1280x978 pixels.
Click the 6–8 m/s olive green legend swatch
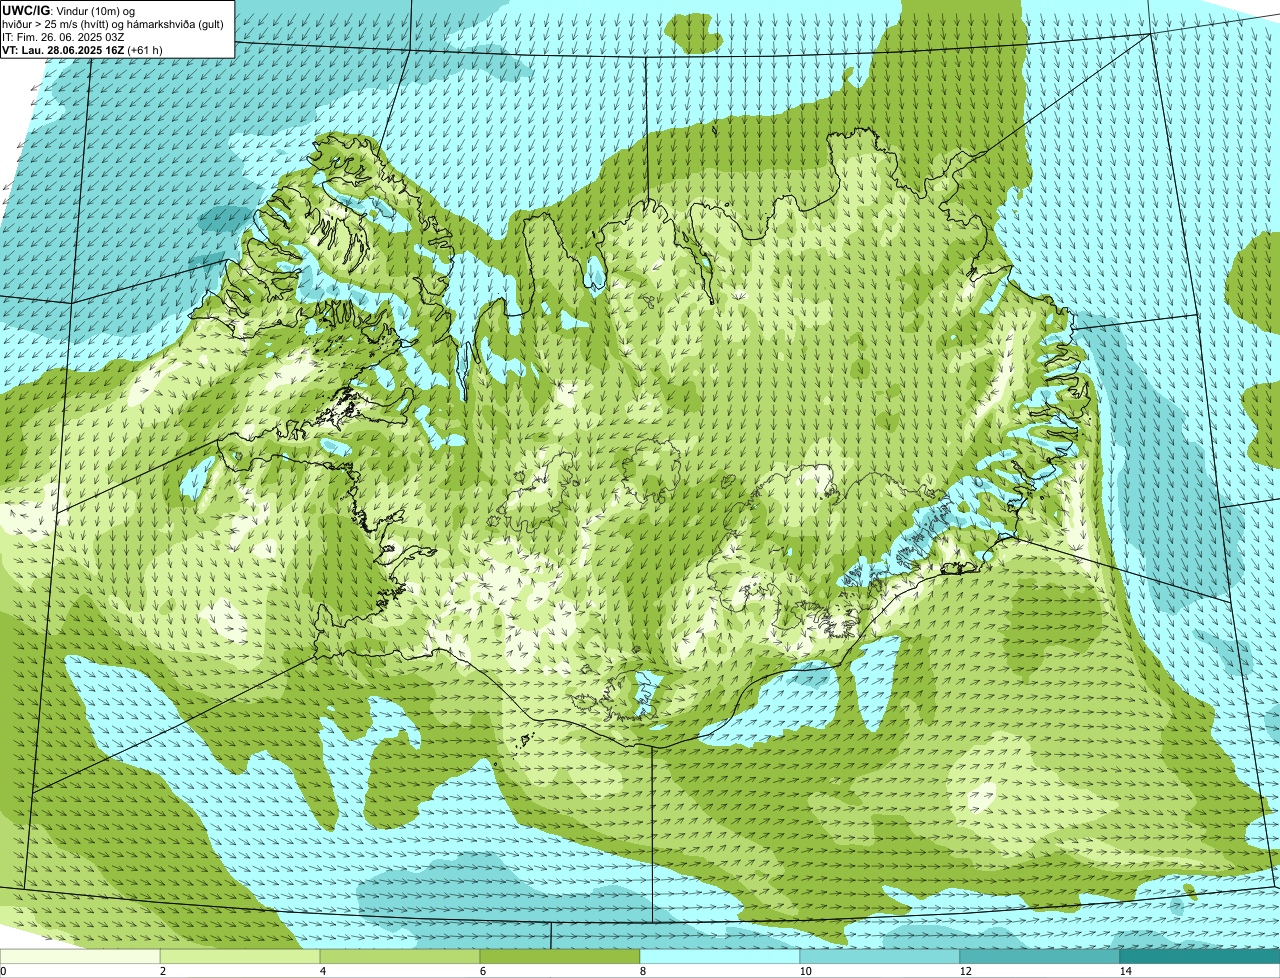(x=560, y=956)
